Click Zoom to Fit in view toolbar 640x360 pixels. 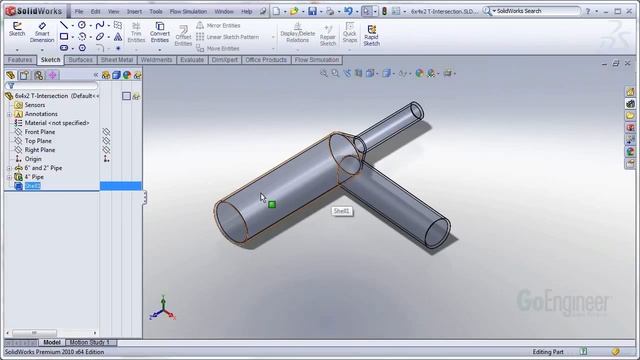324,73
